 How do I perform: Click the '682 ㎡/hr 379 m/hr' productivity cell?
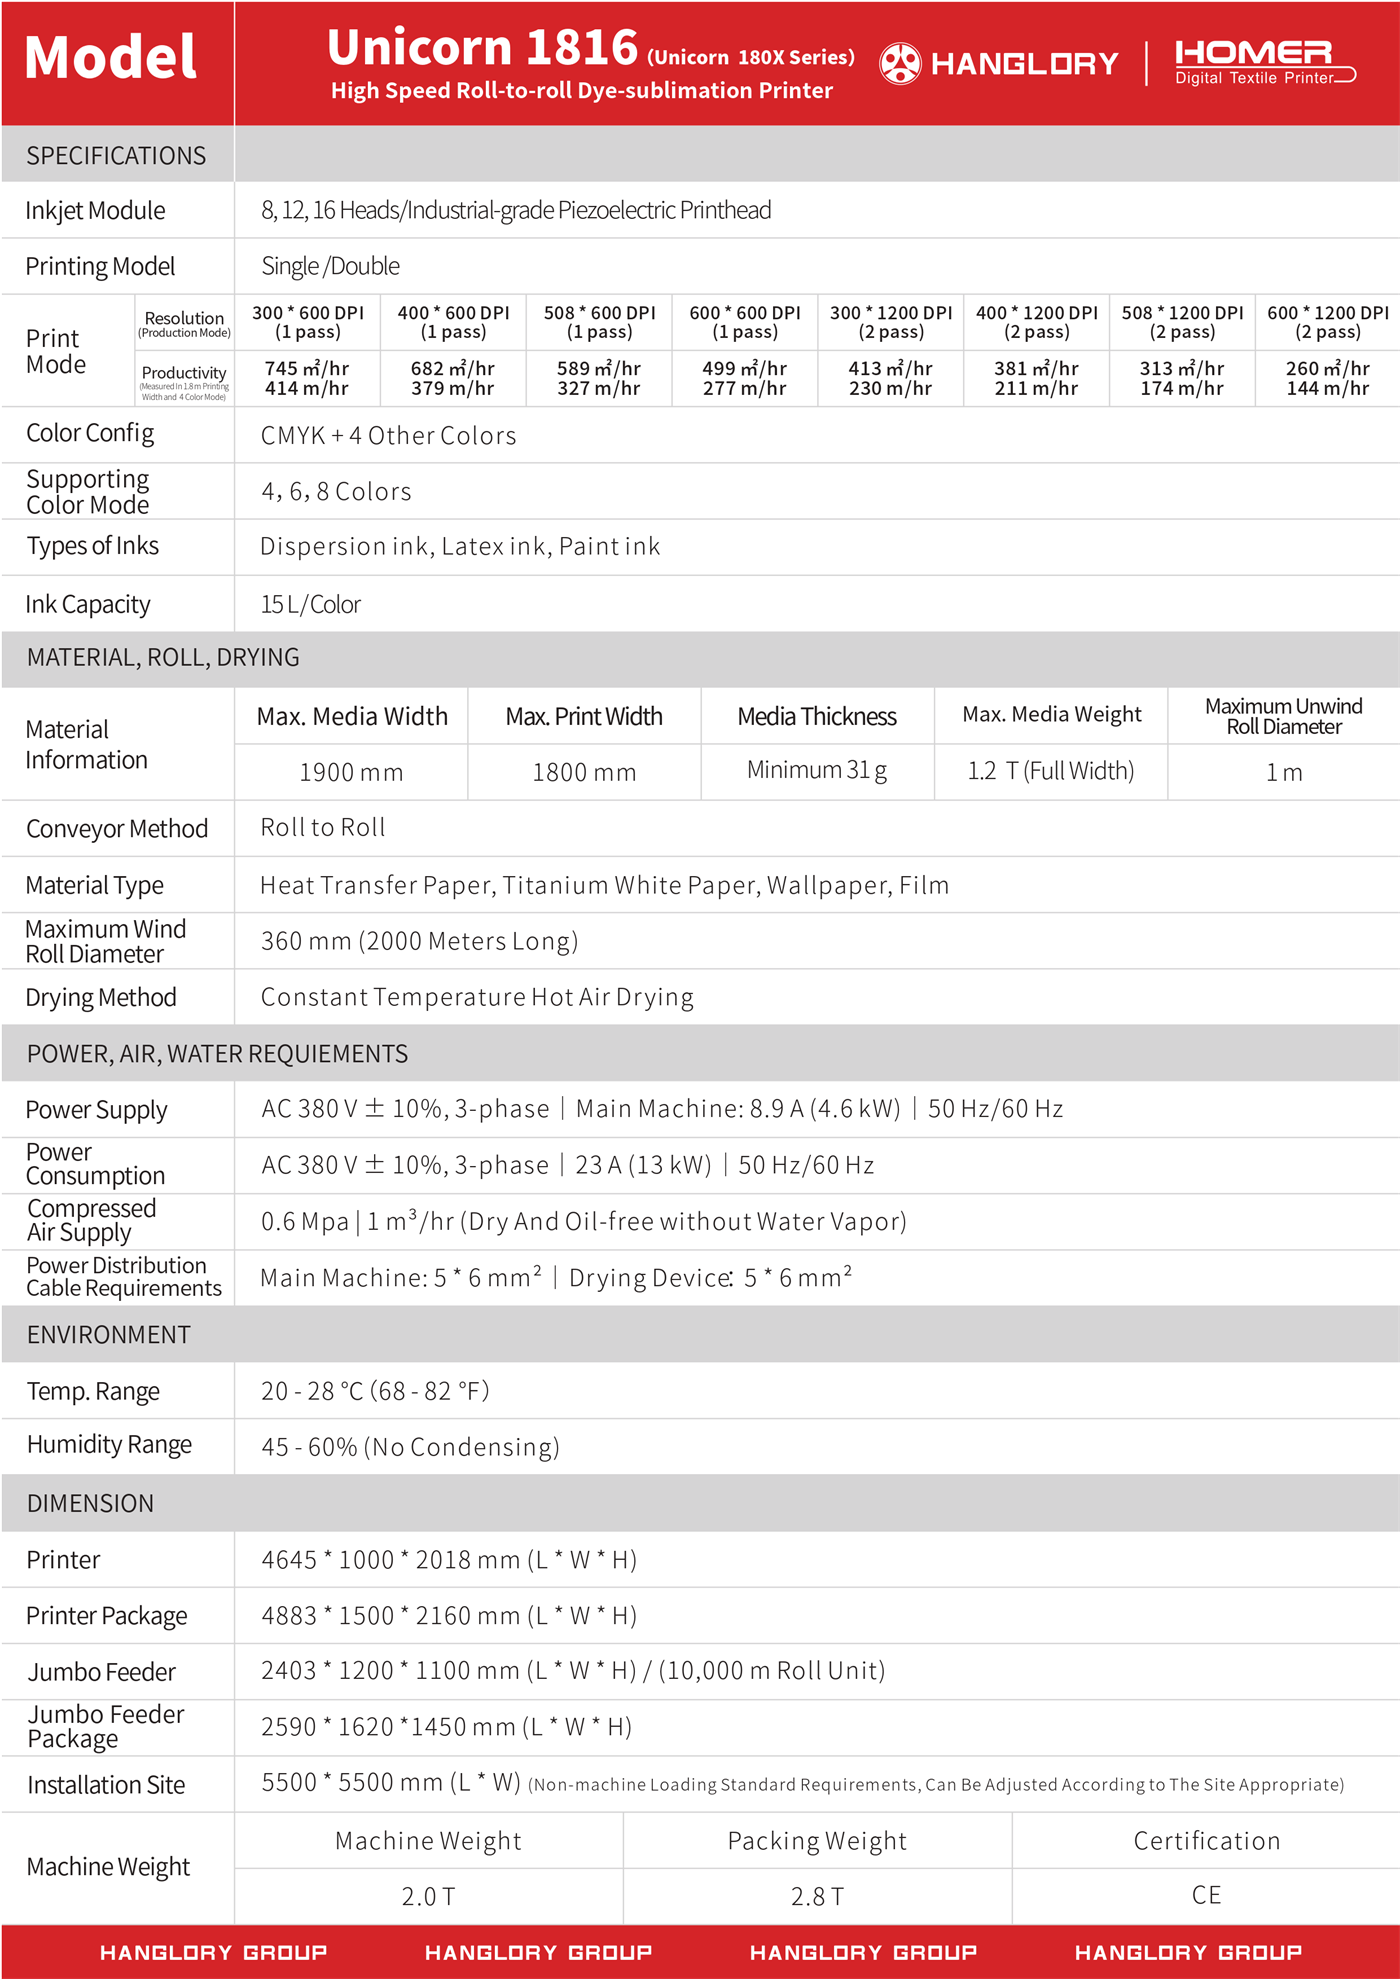click(x=453, y=378)
